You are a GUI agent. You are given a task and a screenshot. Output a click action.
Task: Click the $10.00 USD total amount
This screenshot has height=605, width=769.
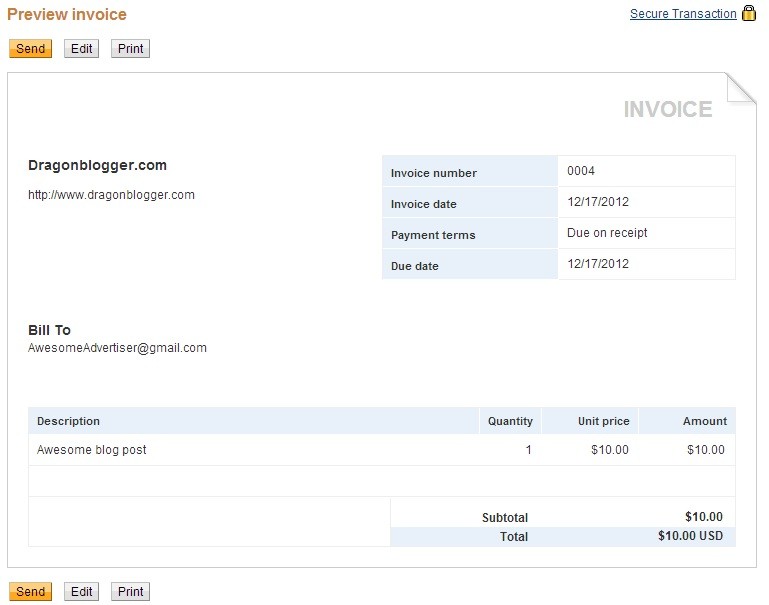690,537
